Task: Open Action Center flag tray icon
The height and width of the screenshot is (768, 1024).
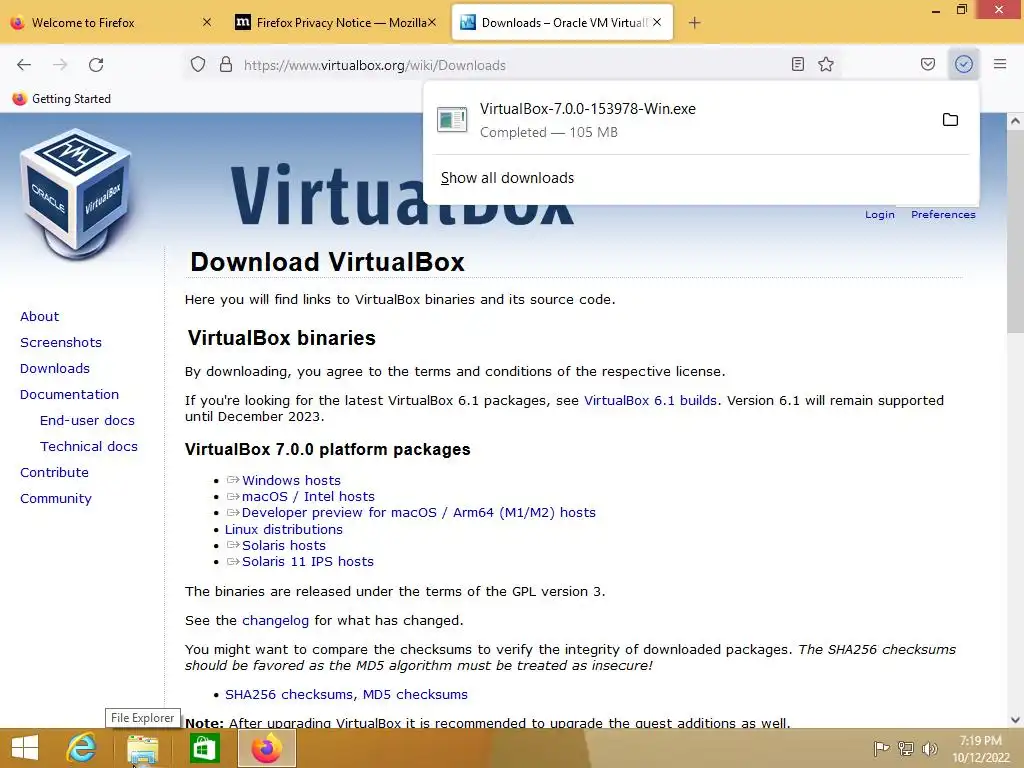Action: [881, 748]
